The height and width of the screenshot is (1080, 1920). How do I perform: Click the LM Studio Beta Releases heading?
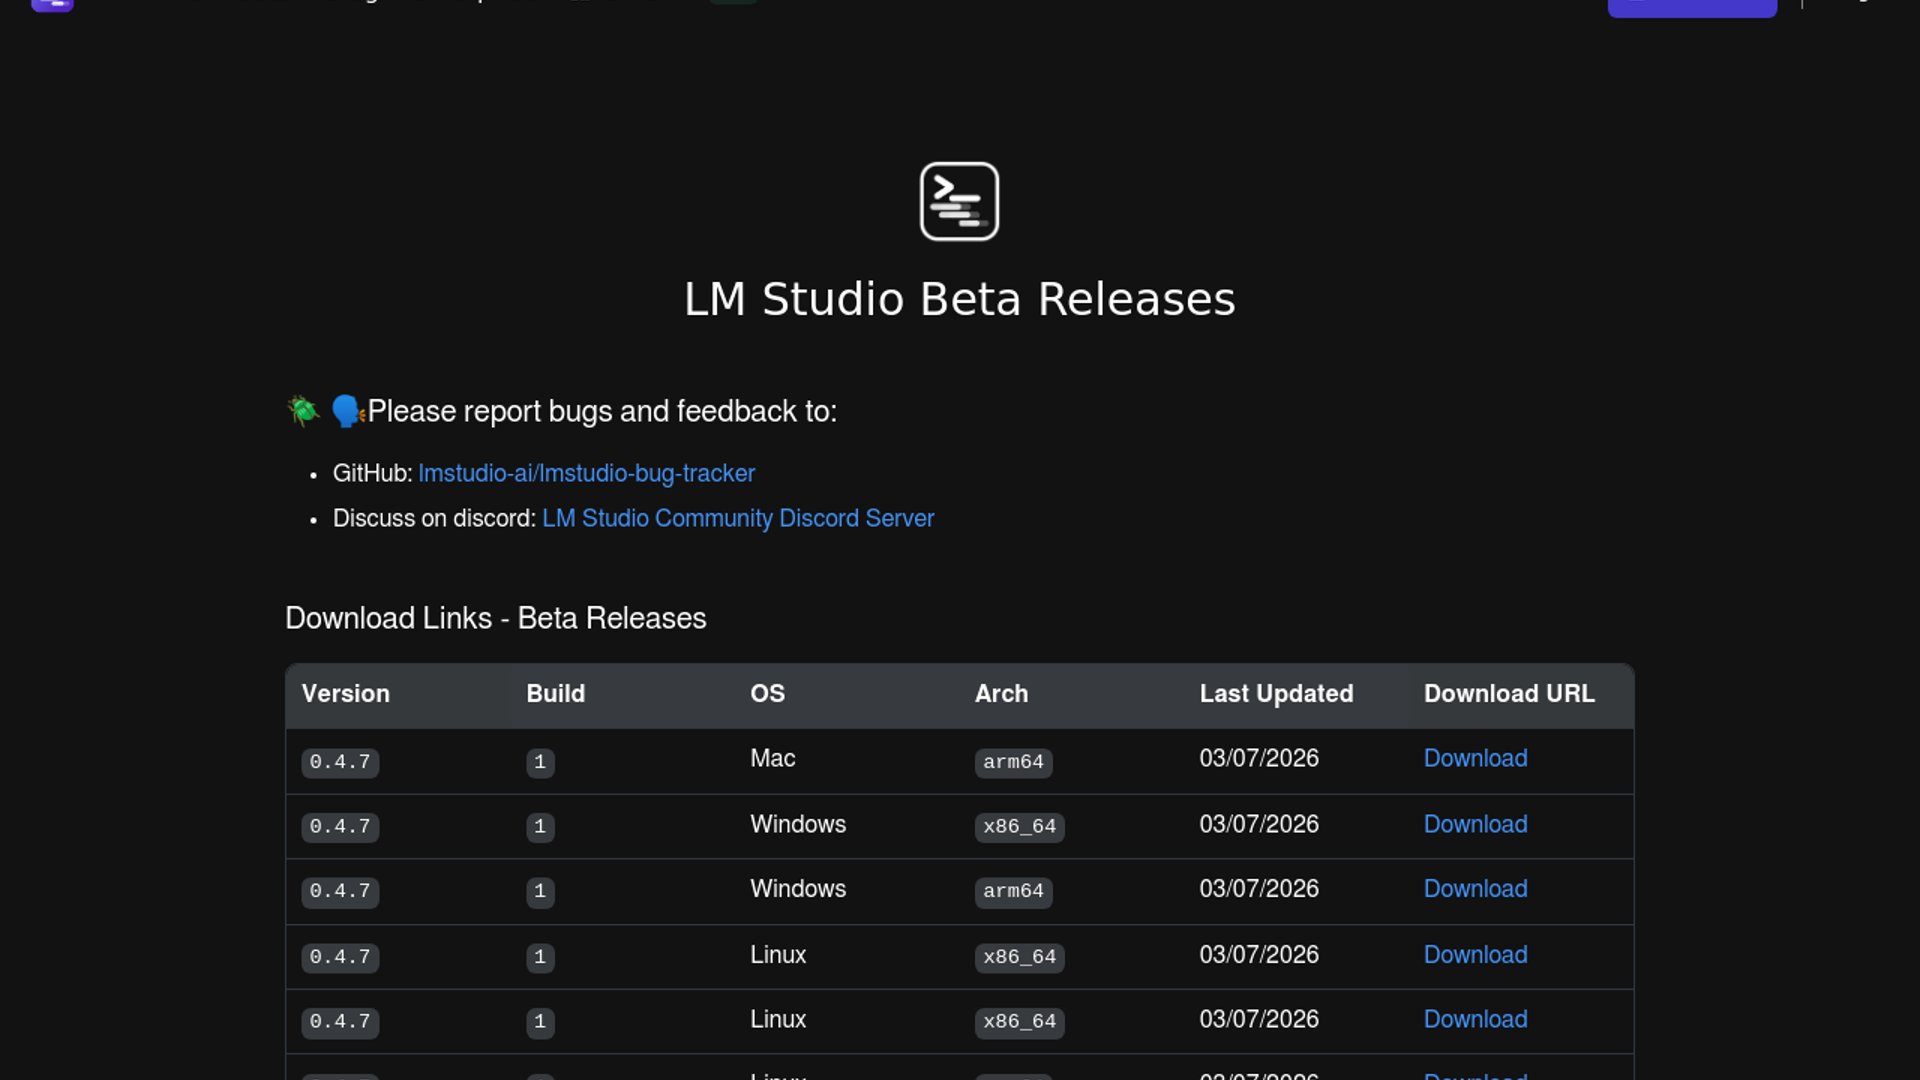pos(959,299)
